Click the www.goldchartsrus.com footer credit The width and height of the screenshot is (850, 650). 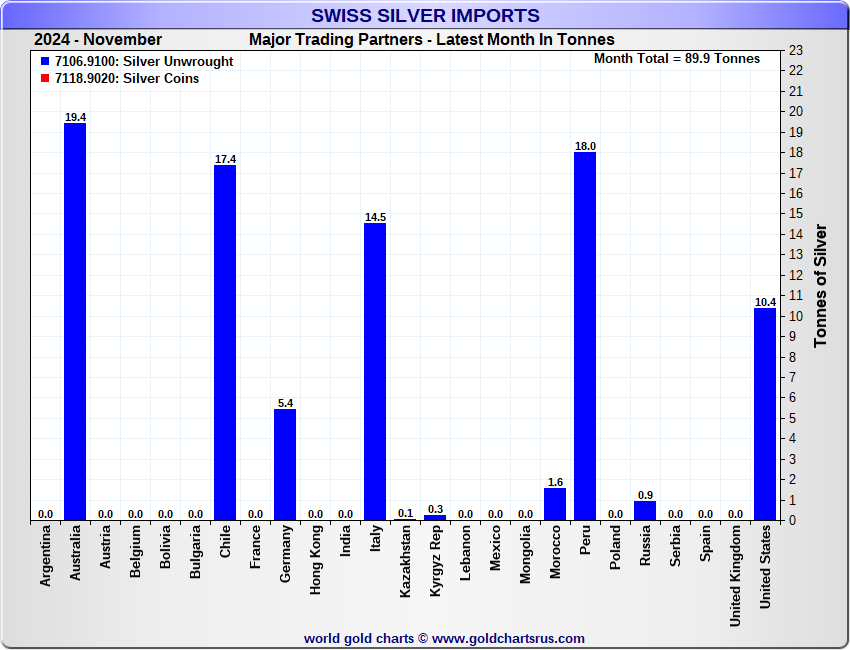point(508,639)
